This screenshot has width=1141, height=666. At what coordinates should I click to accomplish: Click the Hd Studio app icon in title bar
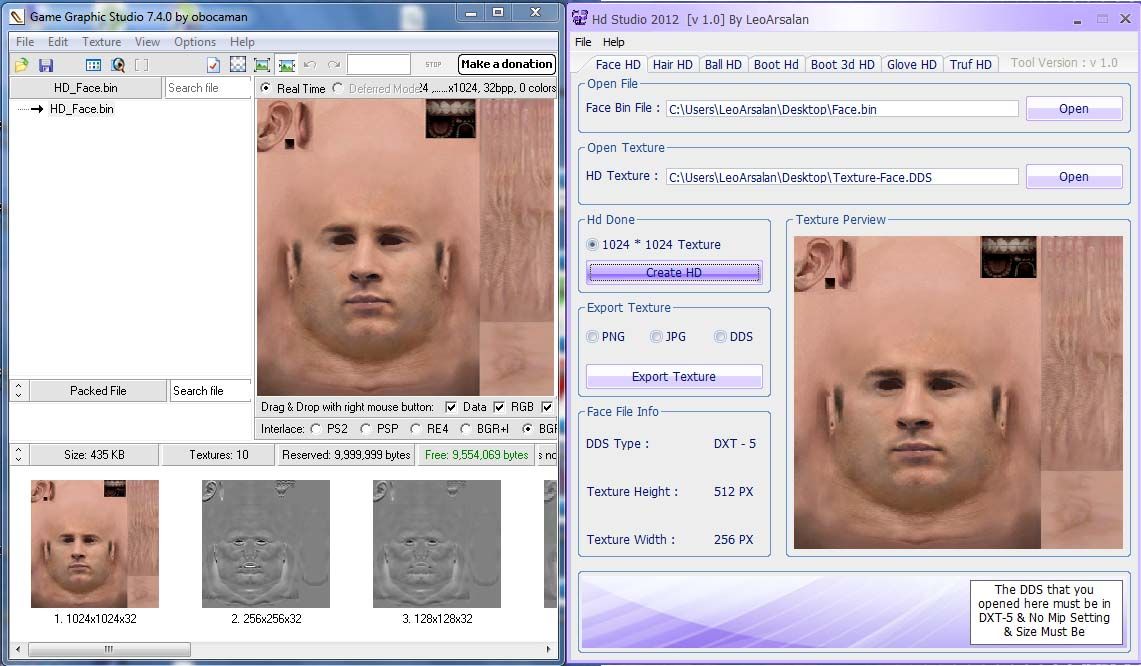coord(580,18)
